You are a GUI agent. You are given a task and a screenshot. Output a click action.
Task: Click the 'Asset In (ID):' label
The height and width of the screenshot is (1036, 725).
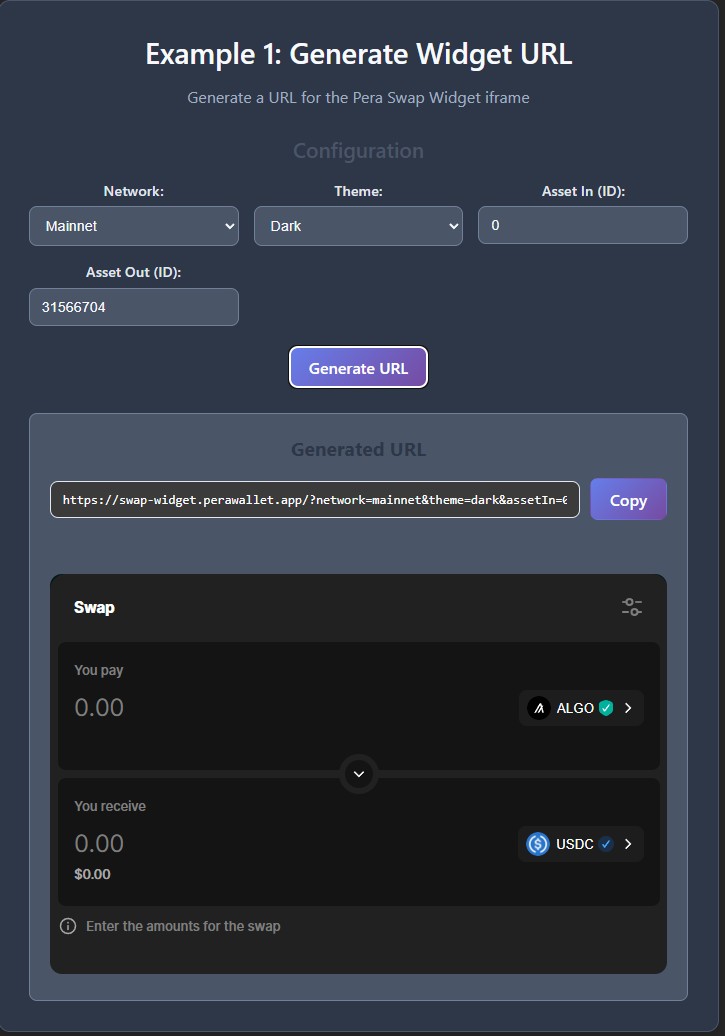pos(583,191)
